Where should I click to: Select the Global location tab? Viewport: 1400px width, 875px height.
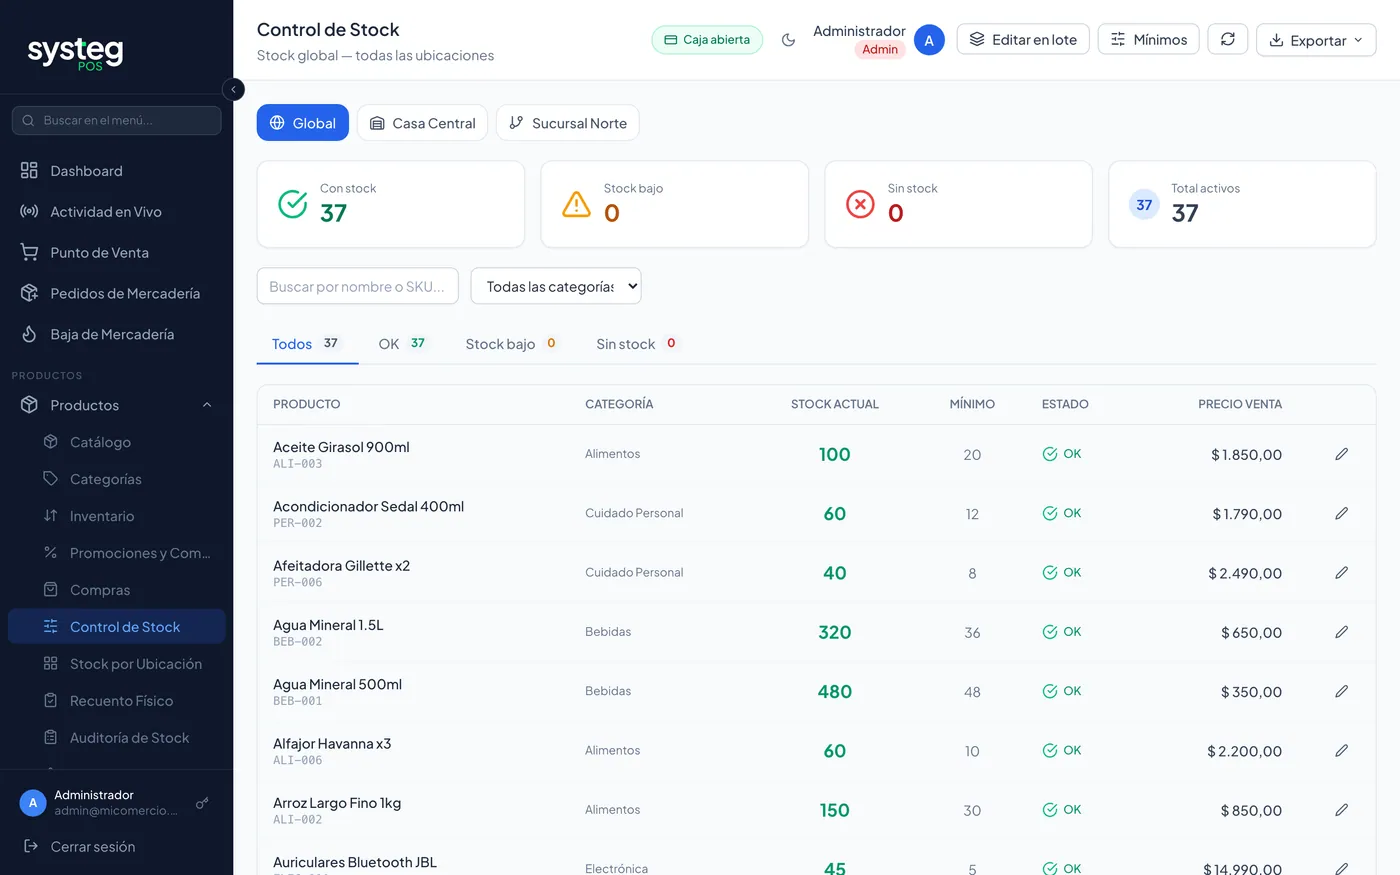303,123
